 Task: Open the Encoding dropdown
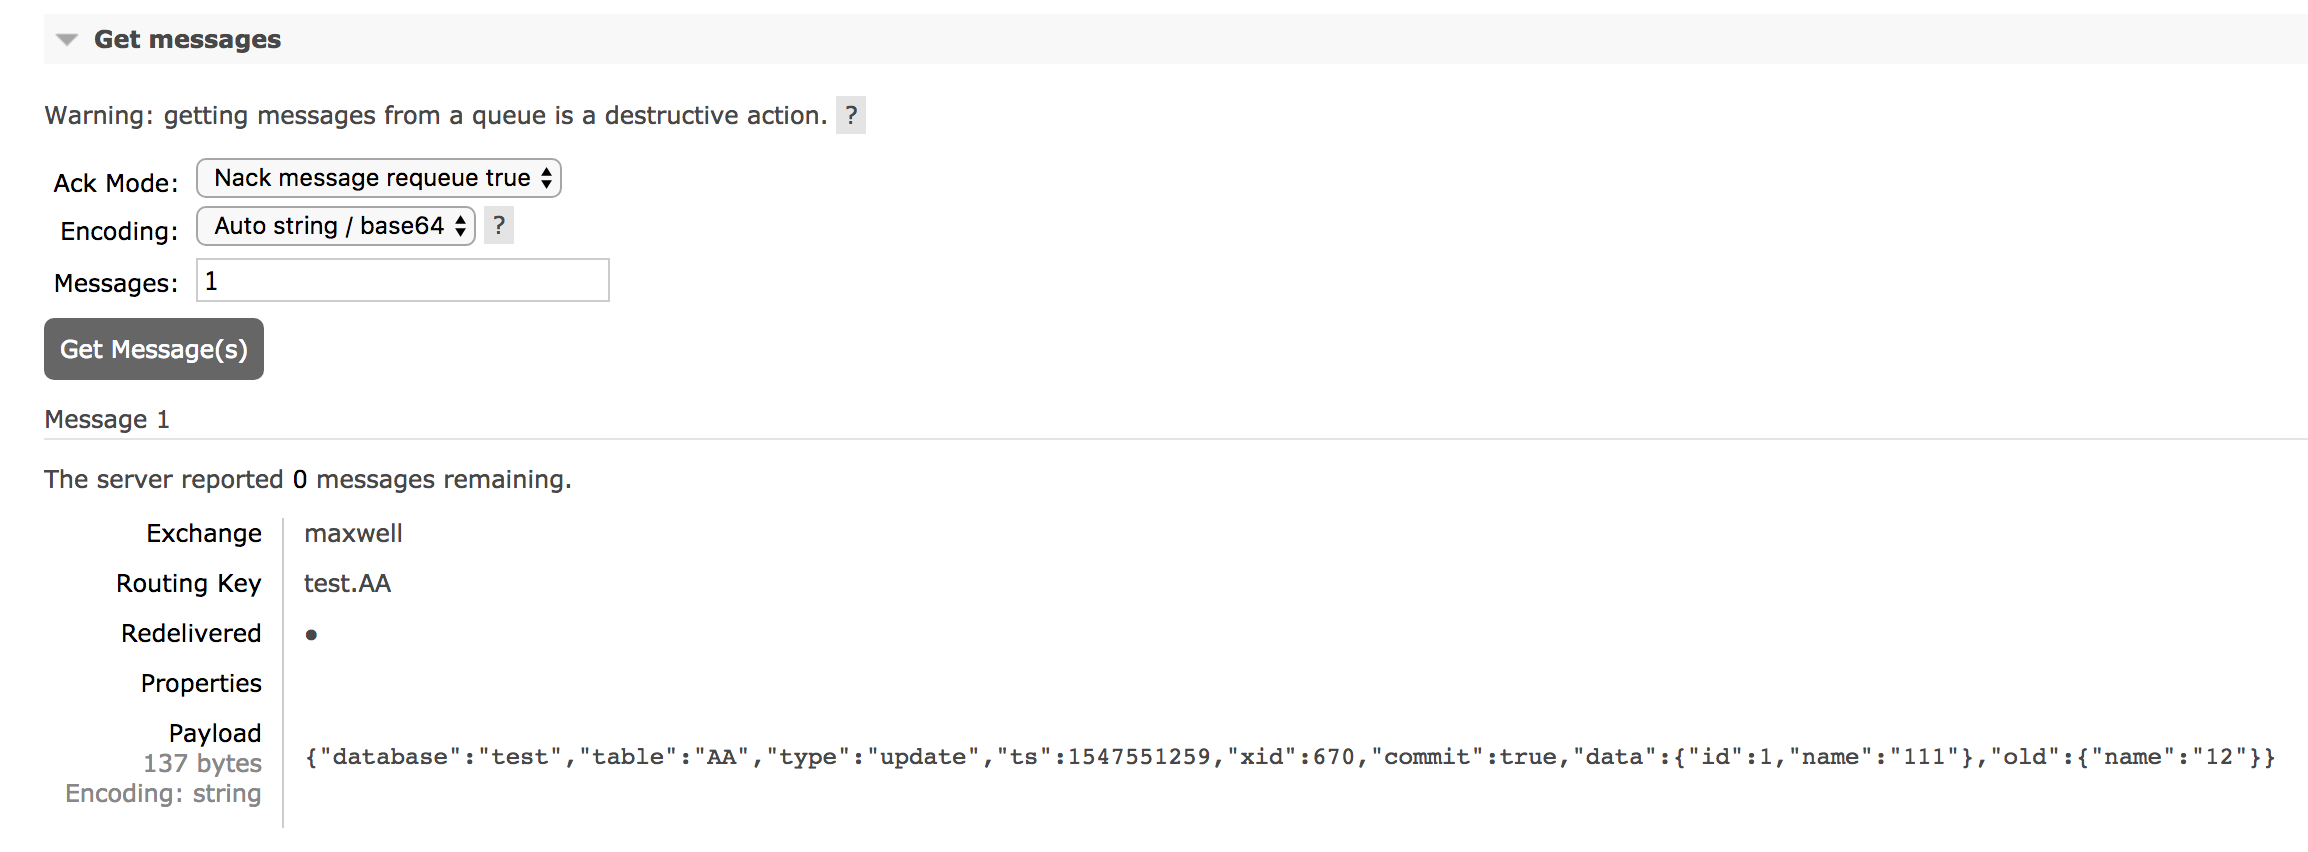(x=336, y=226)
